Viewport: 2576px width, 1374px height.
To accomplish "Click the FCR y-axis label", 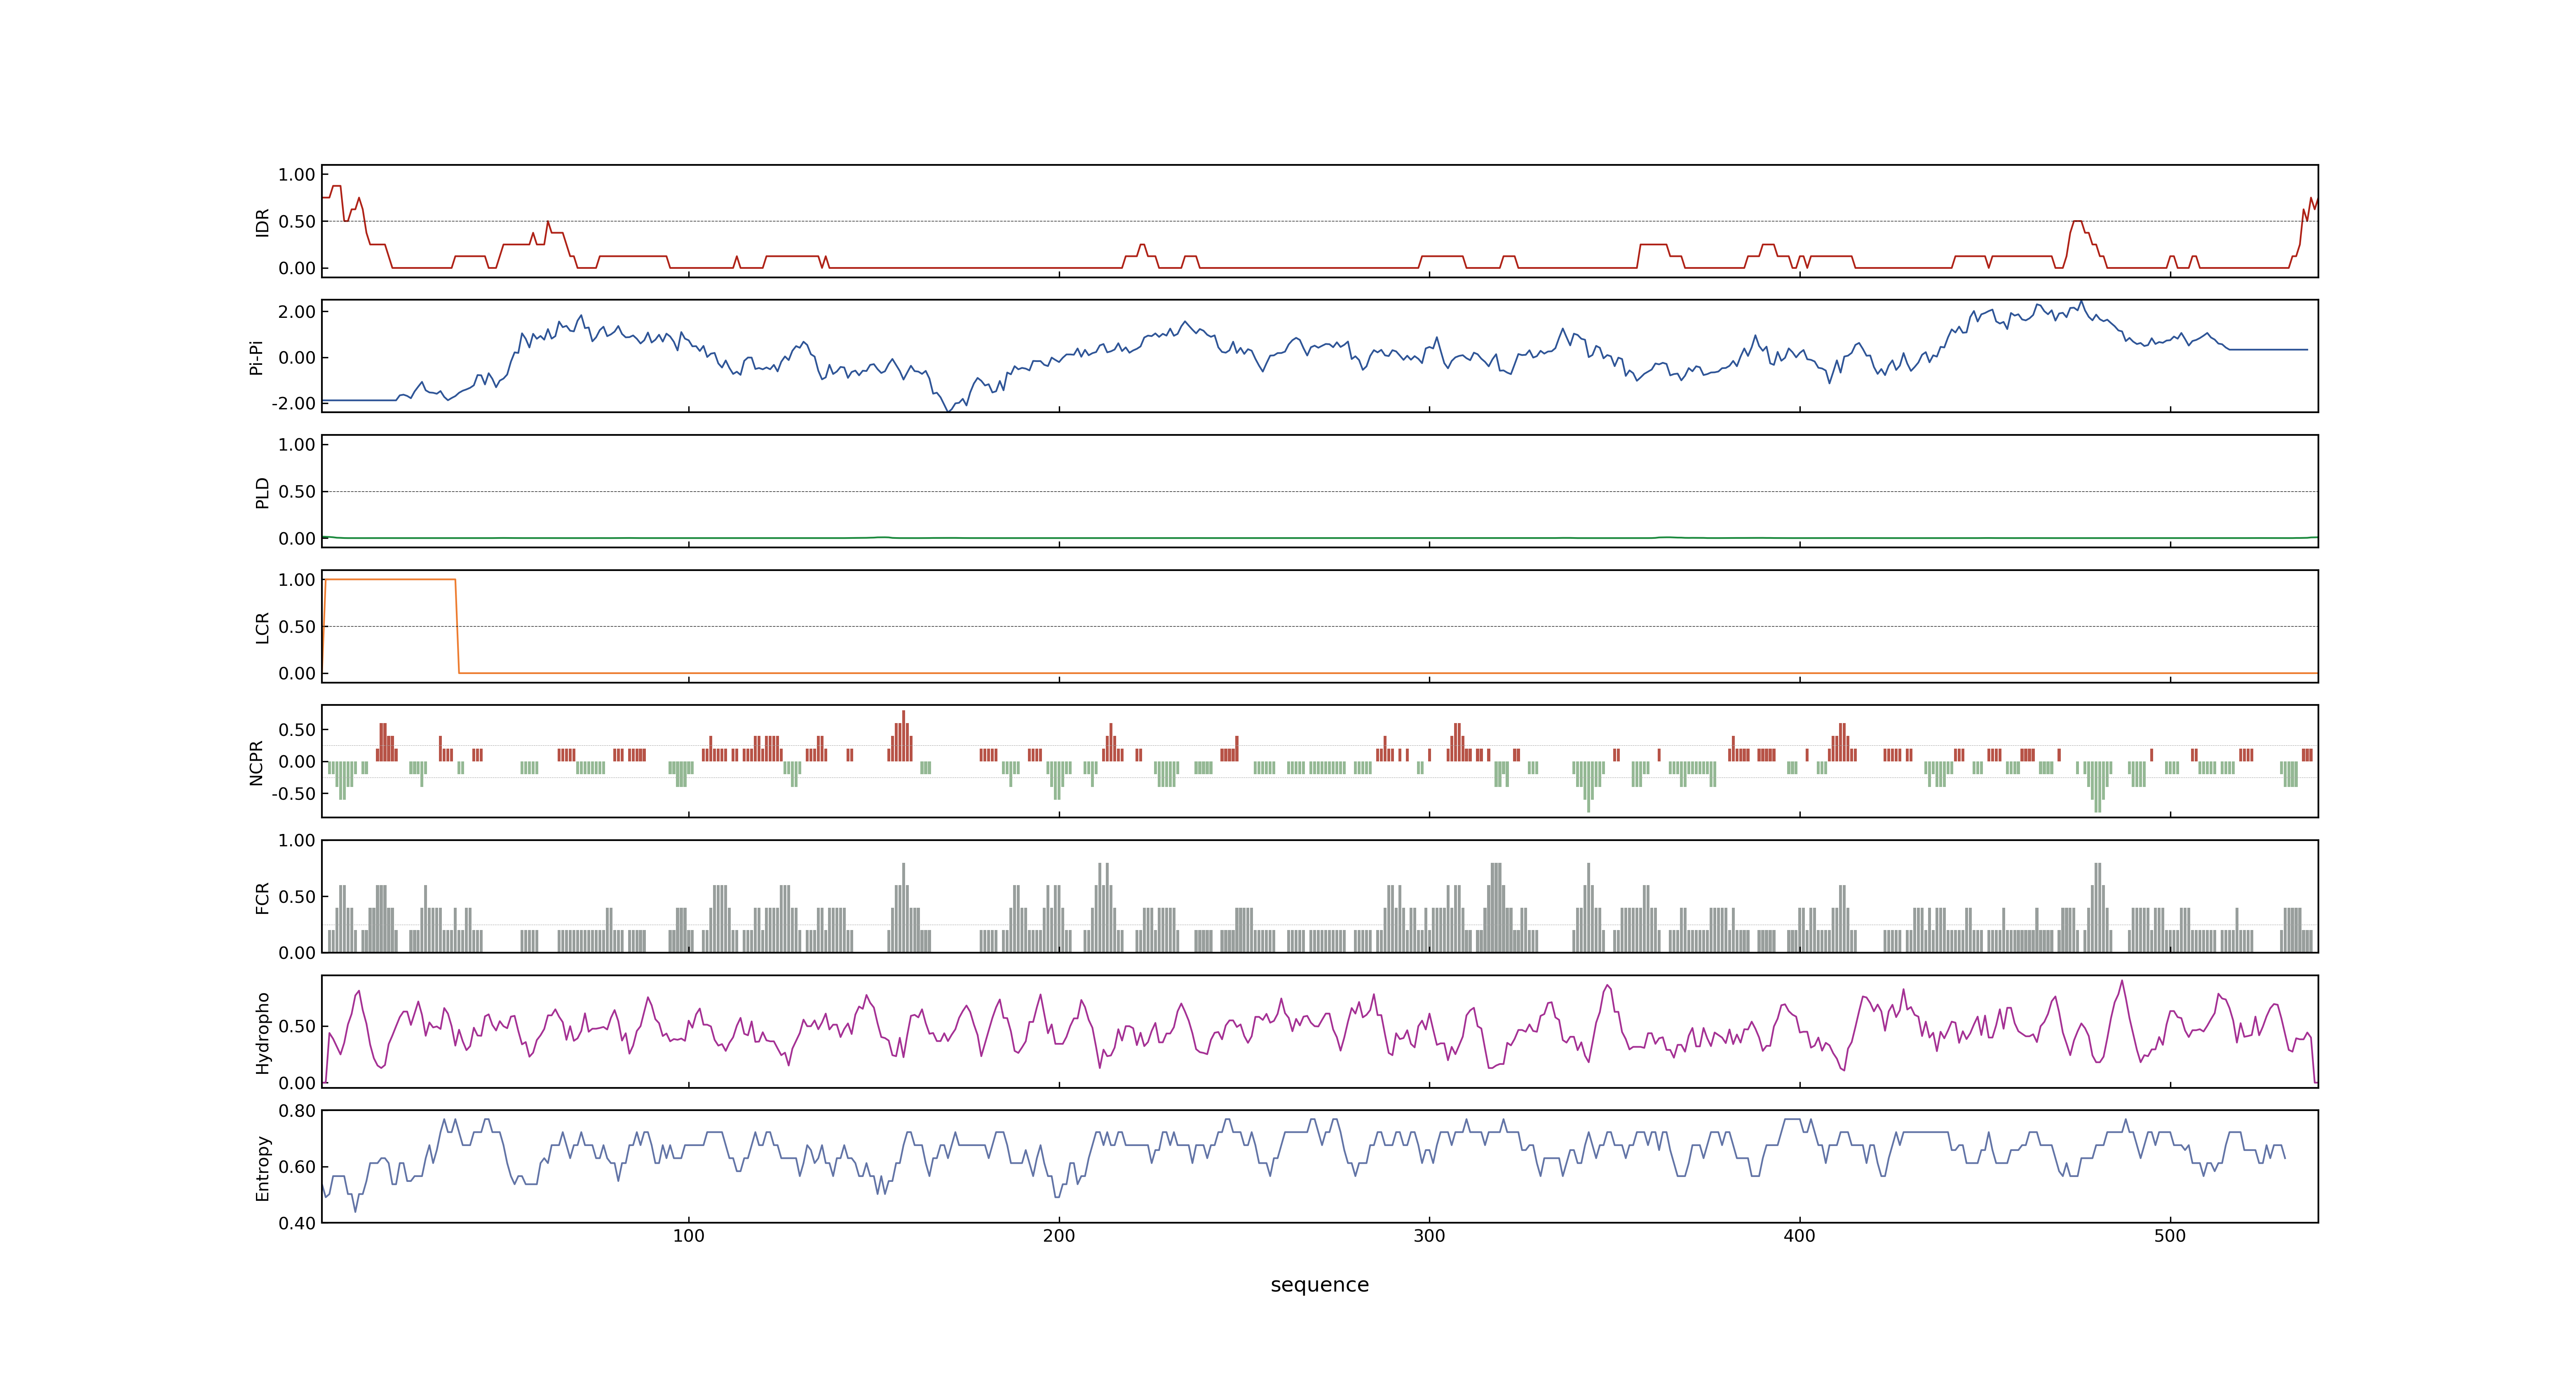I will click(262, 897).
